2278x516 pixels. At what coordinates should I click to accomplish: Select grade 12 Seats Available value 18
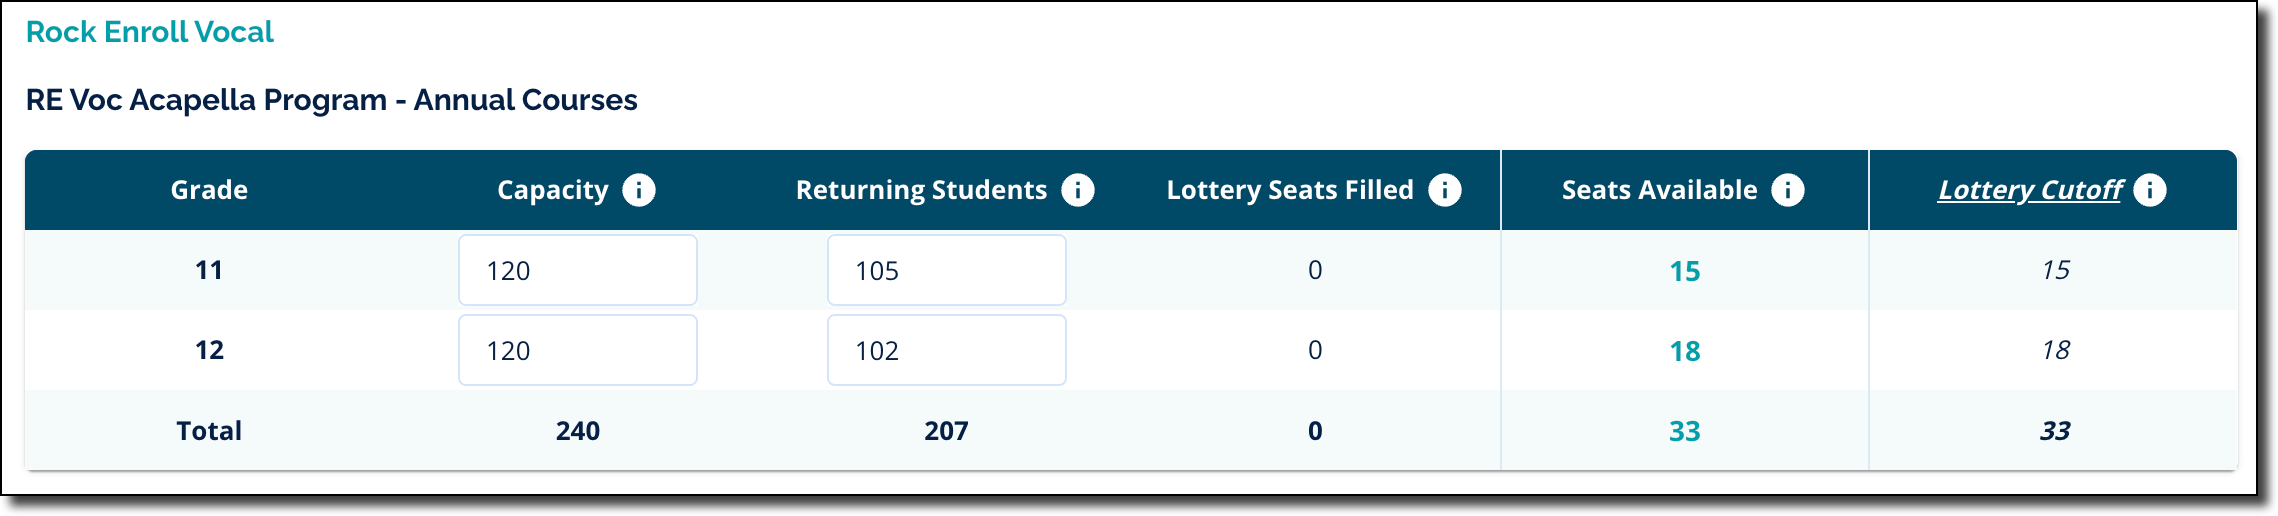pyautogui.click(x=1684, y=351)
